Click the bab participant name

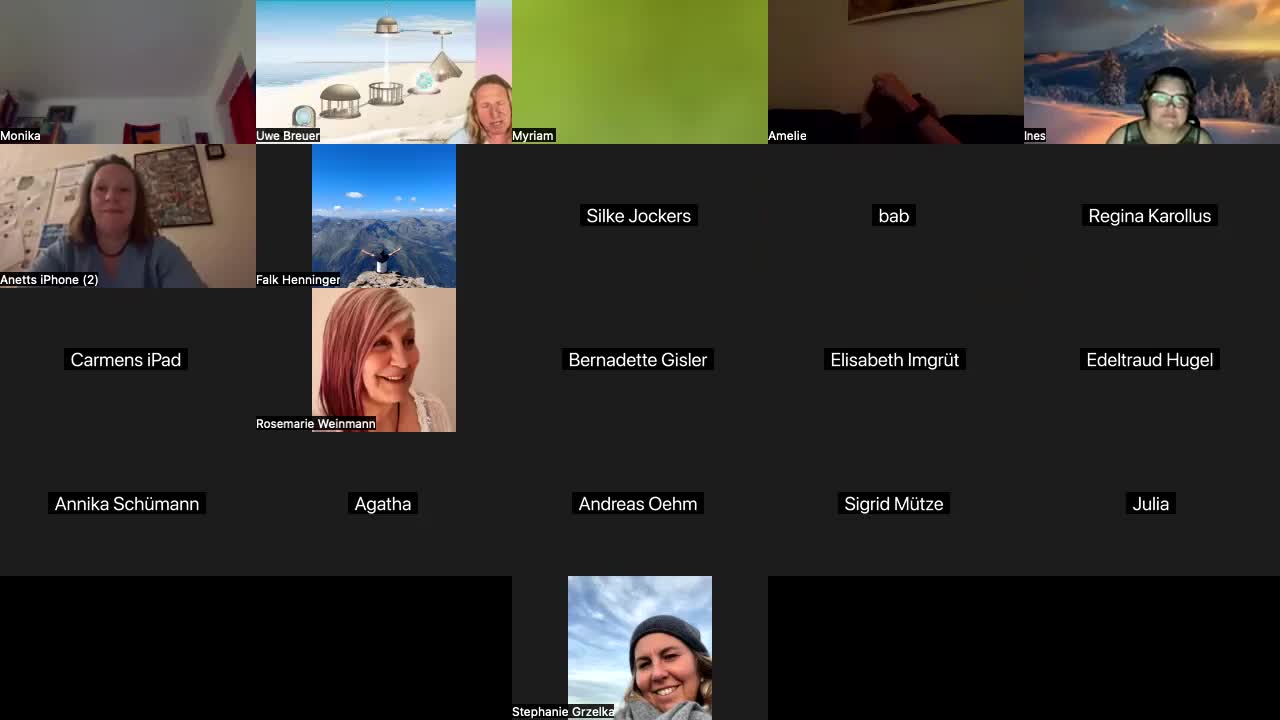(894, 216)
